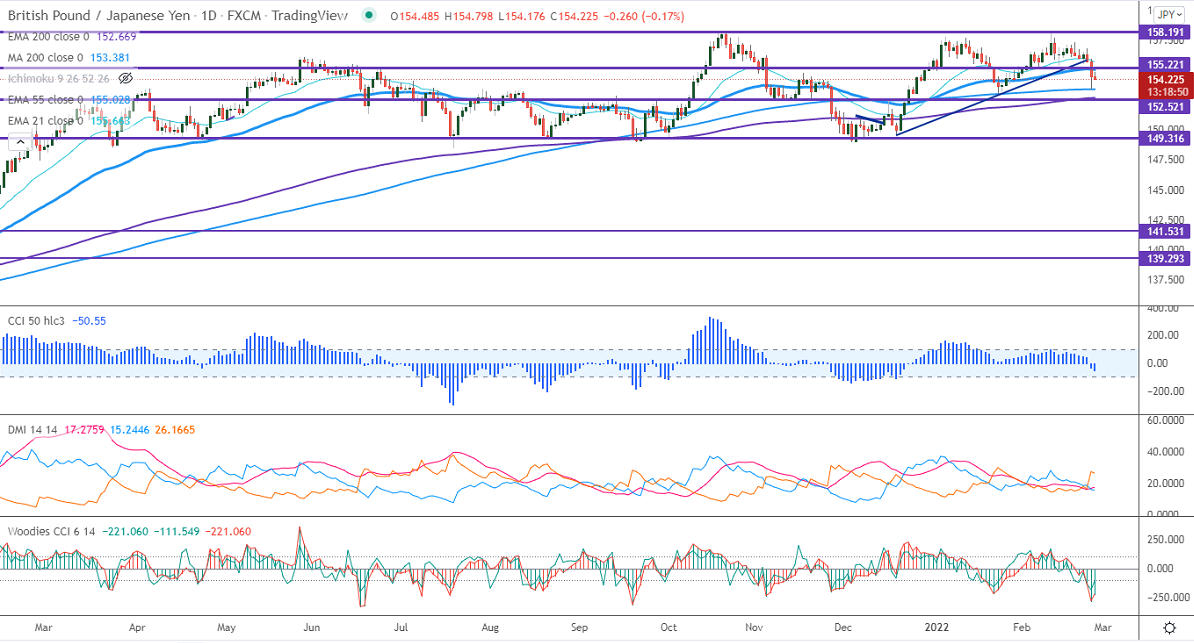Click the 152.521 horizontal line price label

tap(1166, 107)
